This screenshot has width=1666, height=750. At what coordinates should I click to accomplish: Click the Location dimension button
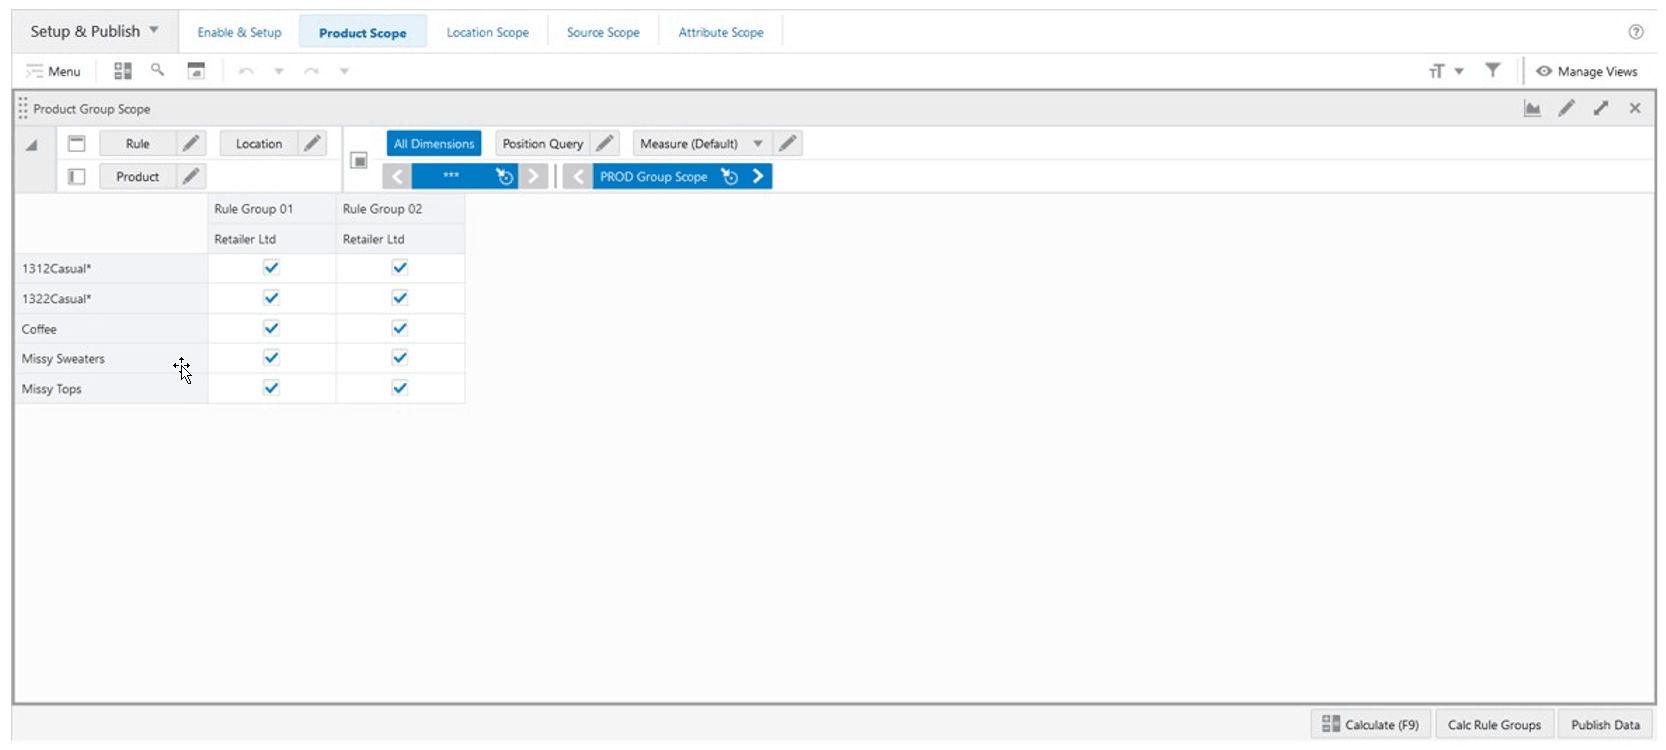[x=259, y=144]
